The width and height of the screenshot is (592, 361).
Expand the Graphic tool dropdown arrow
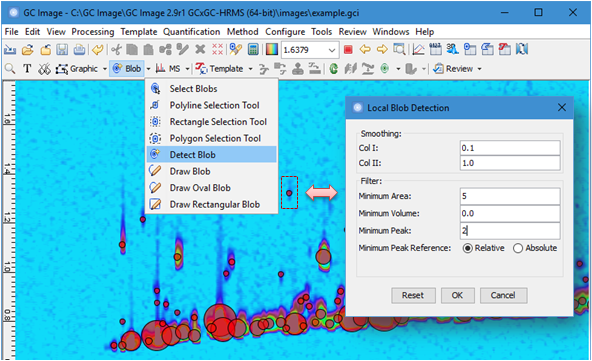[x=105, y=69]
